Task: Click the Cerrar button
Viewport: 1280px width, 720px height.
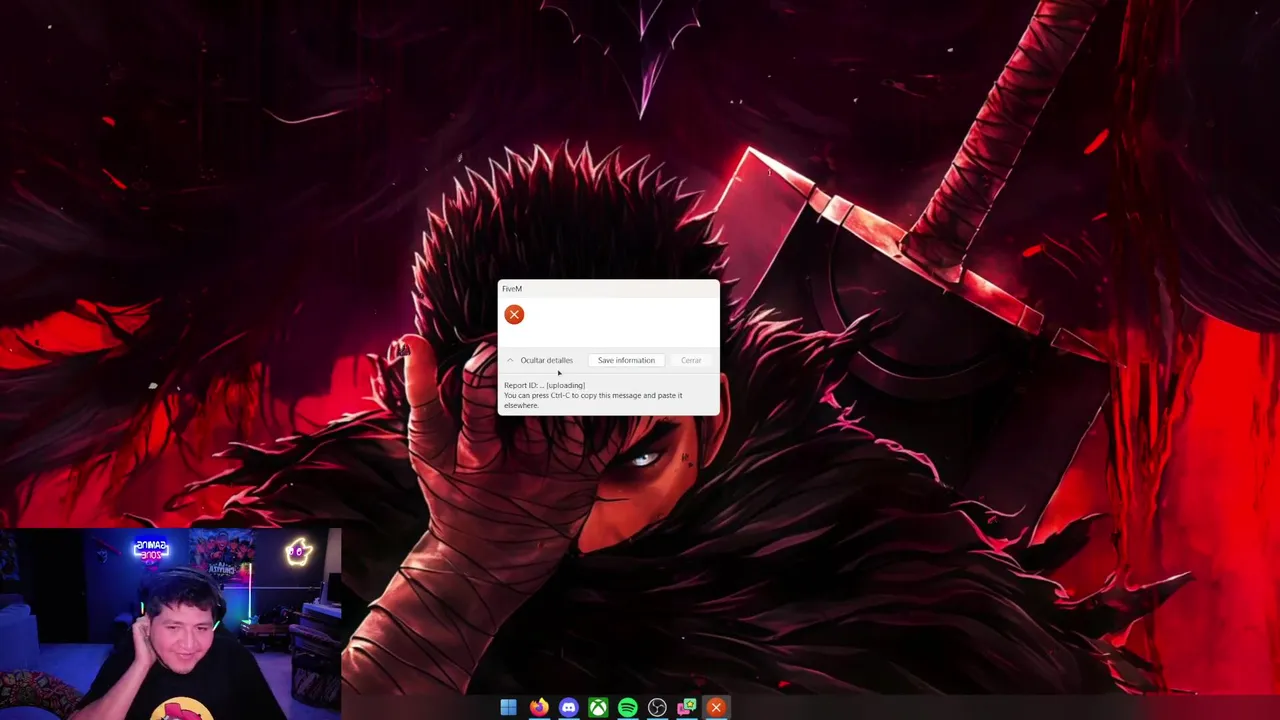Action: tap(691, 360)
